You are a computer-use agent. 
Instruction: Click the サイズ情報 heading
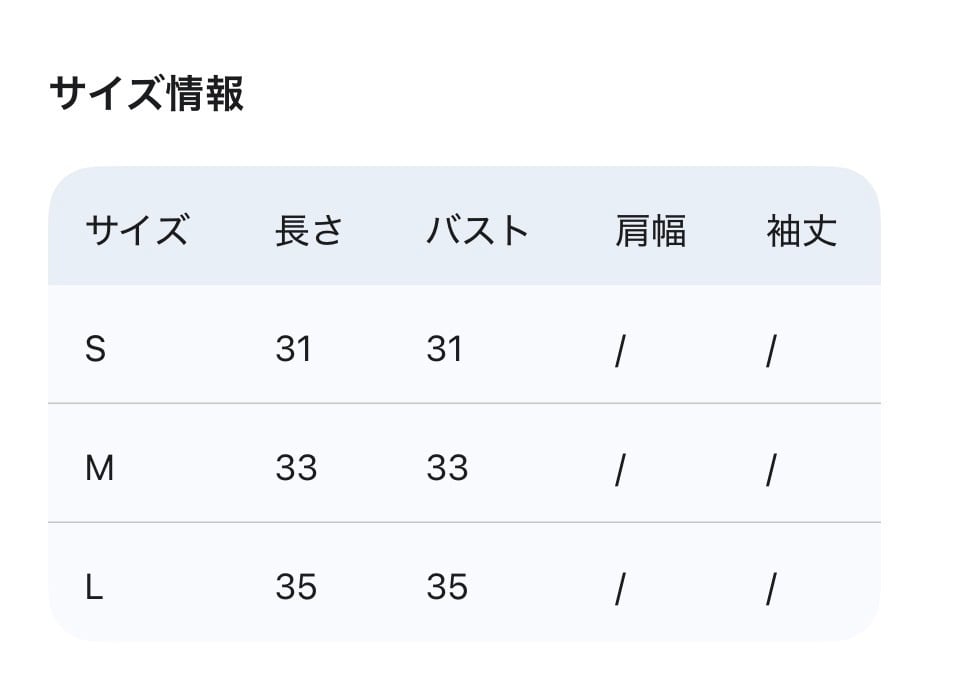146,95
